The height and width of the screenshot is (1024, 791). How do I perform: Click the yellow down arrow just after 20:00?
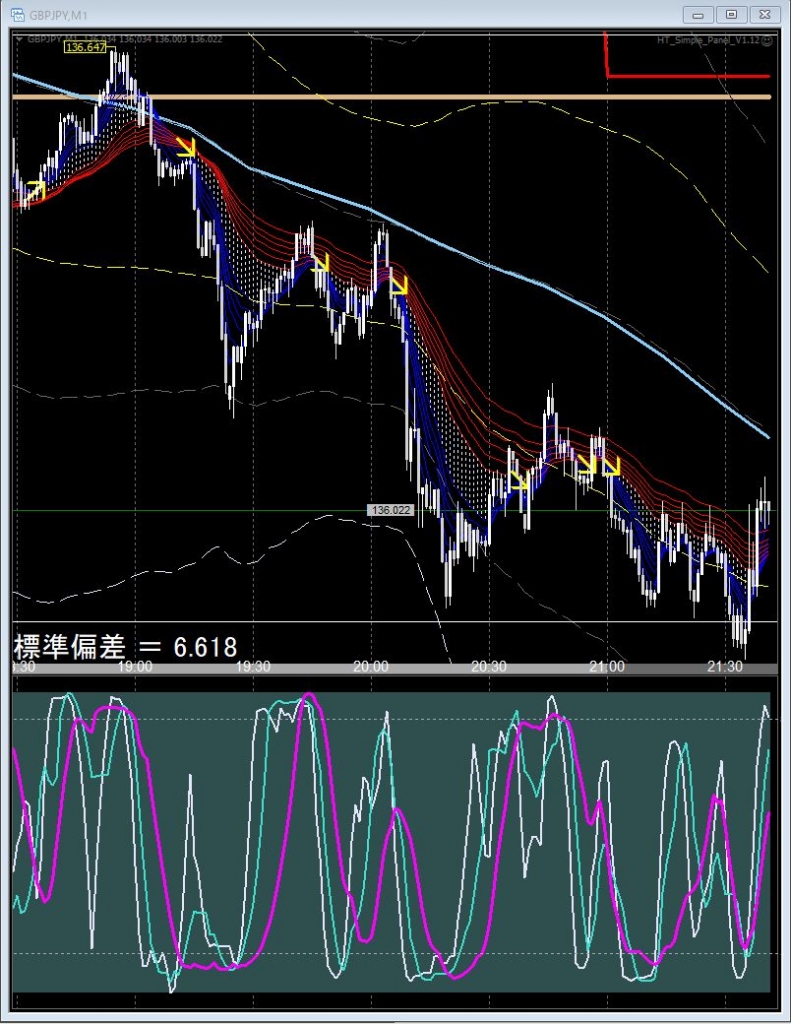[398, 285]
